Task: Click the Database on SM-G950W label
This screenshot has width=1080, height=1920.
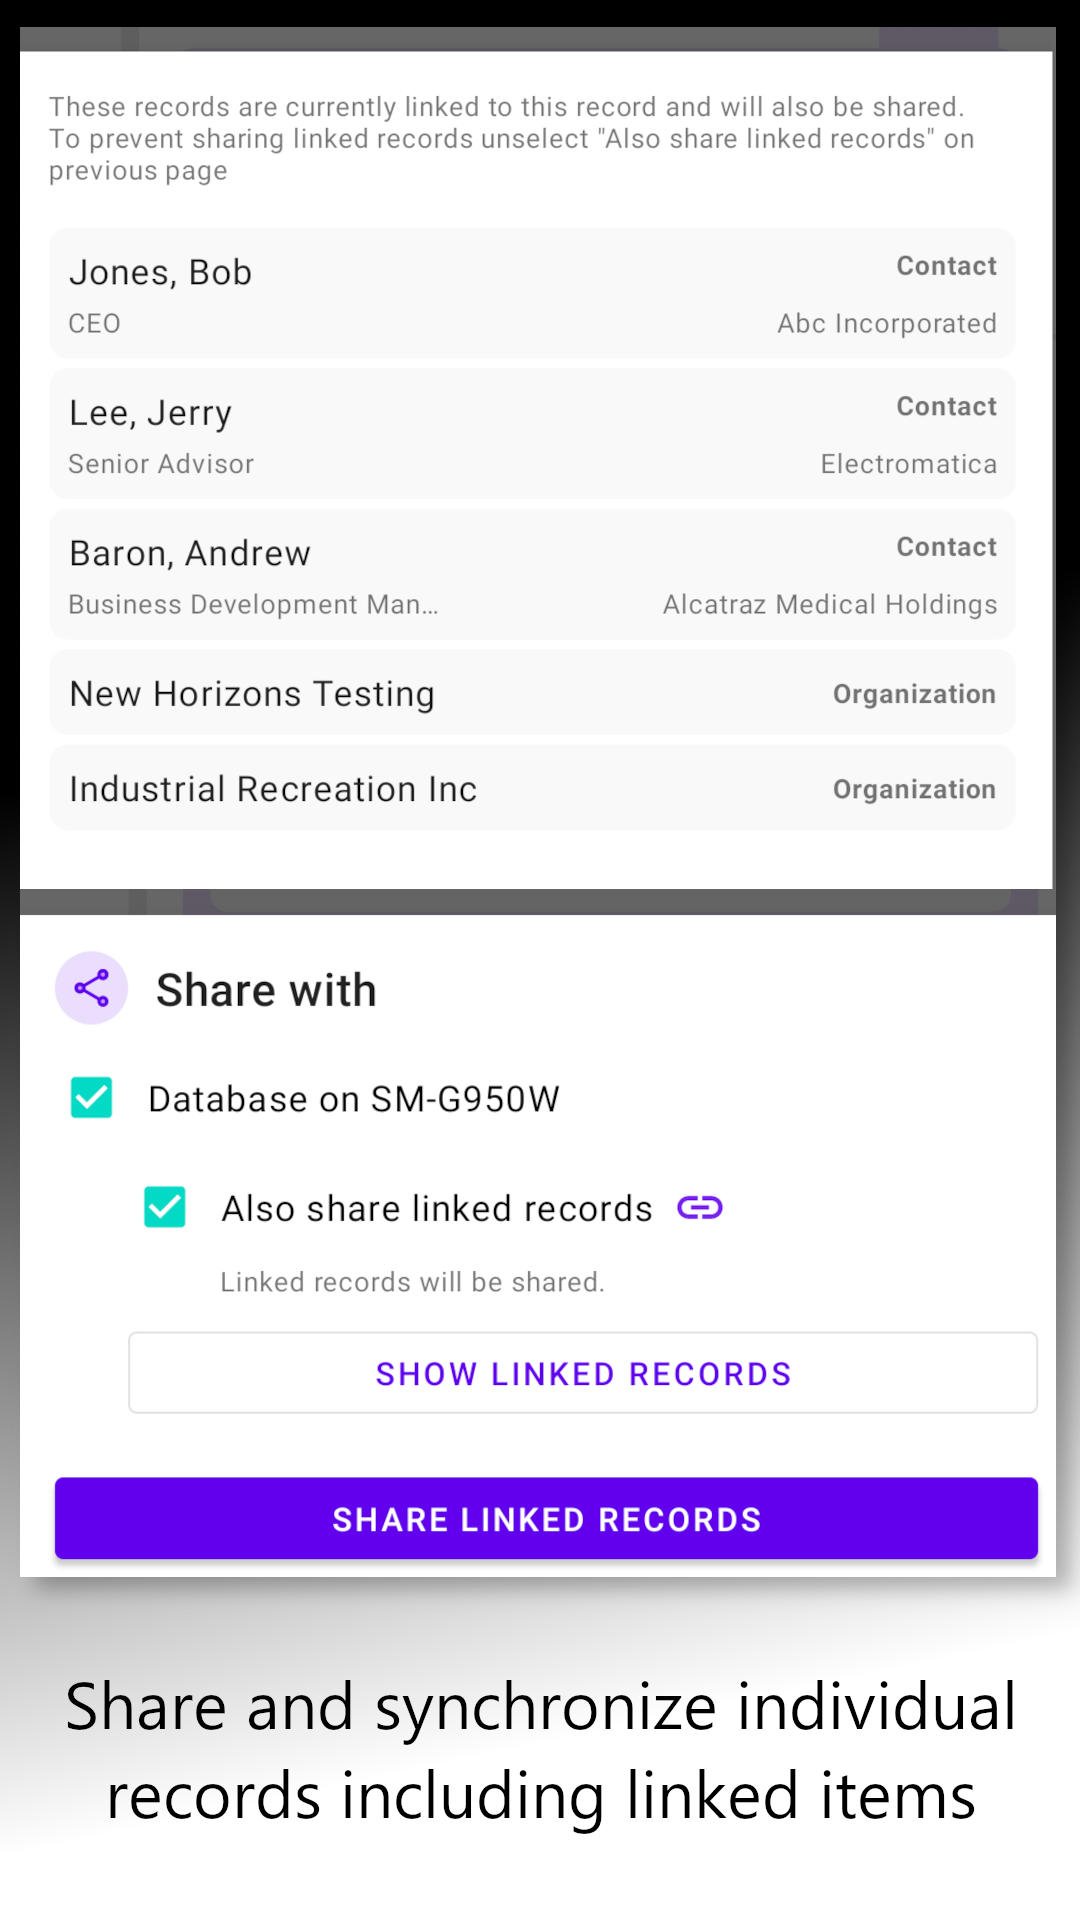Action: [354, 1099]
